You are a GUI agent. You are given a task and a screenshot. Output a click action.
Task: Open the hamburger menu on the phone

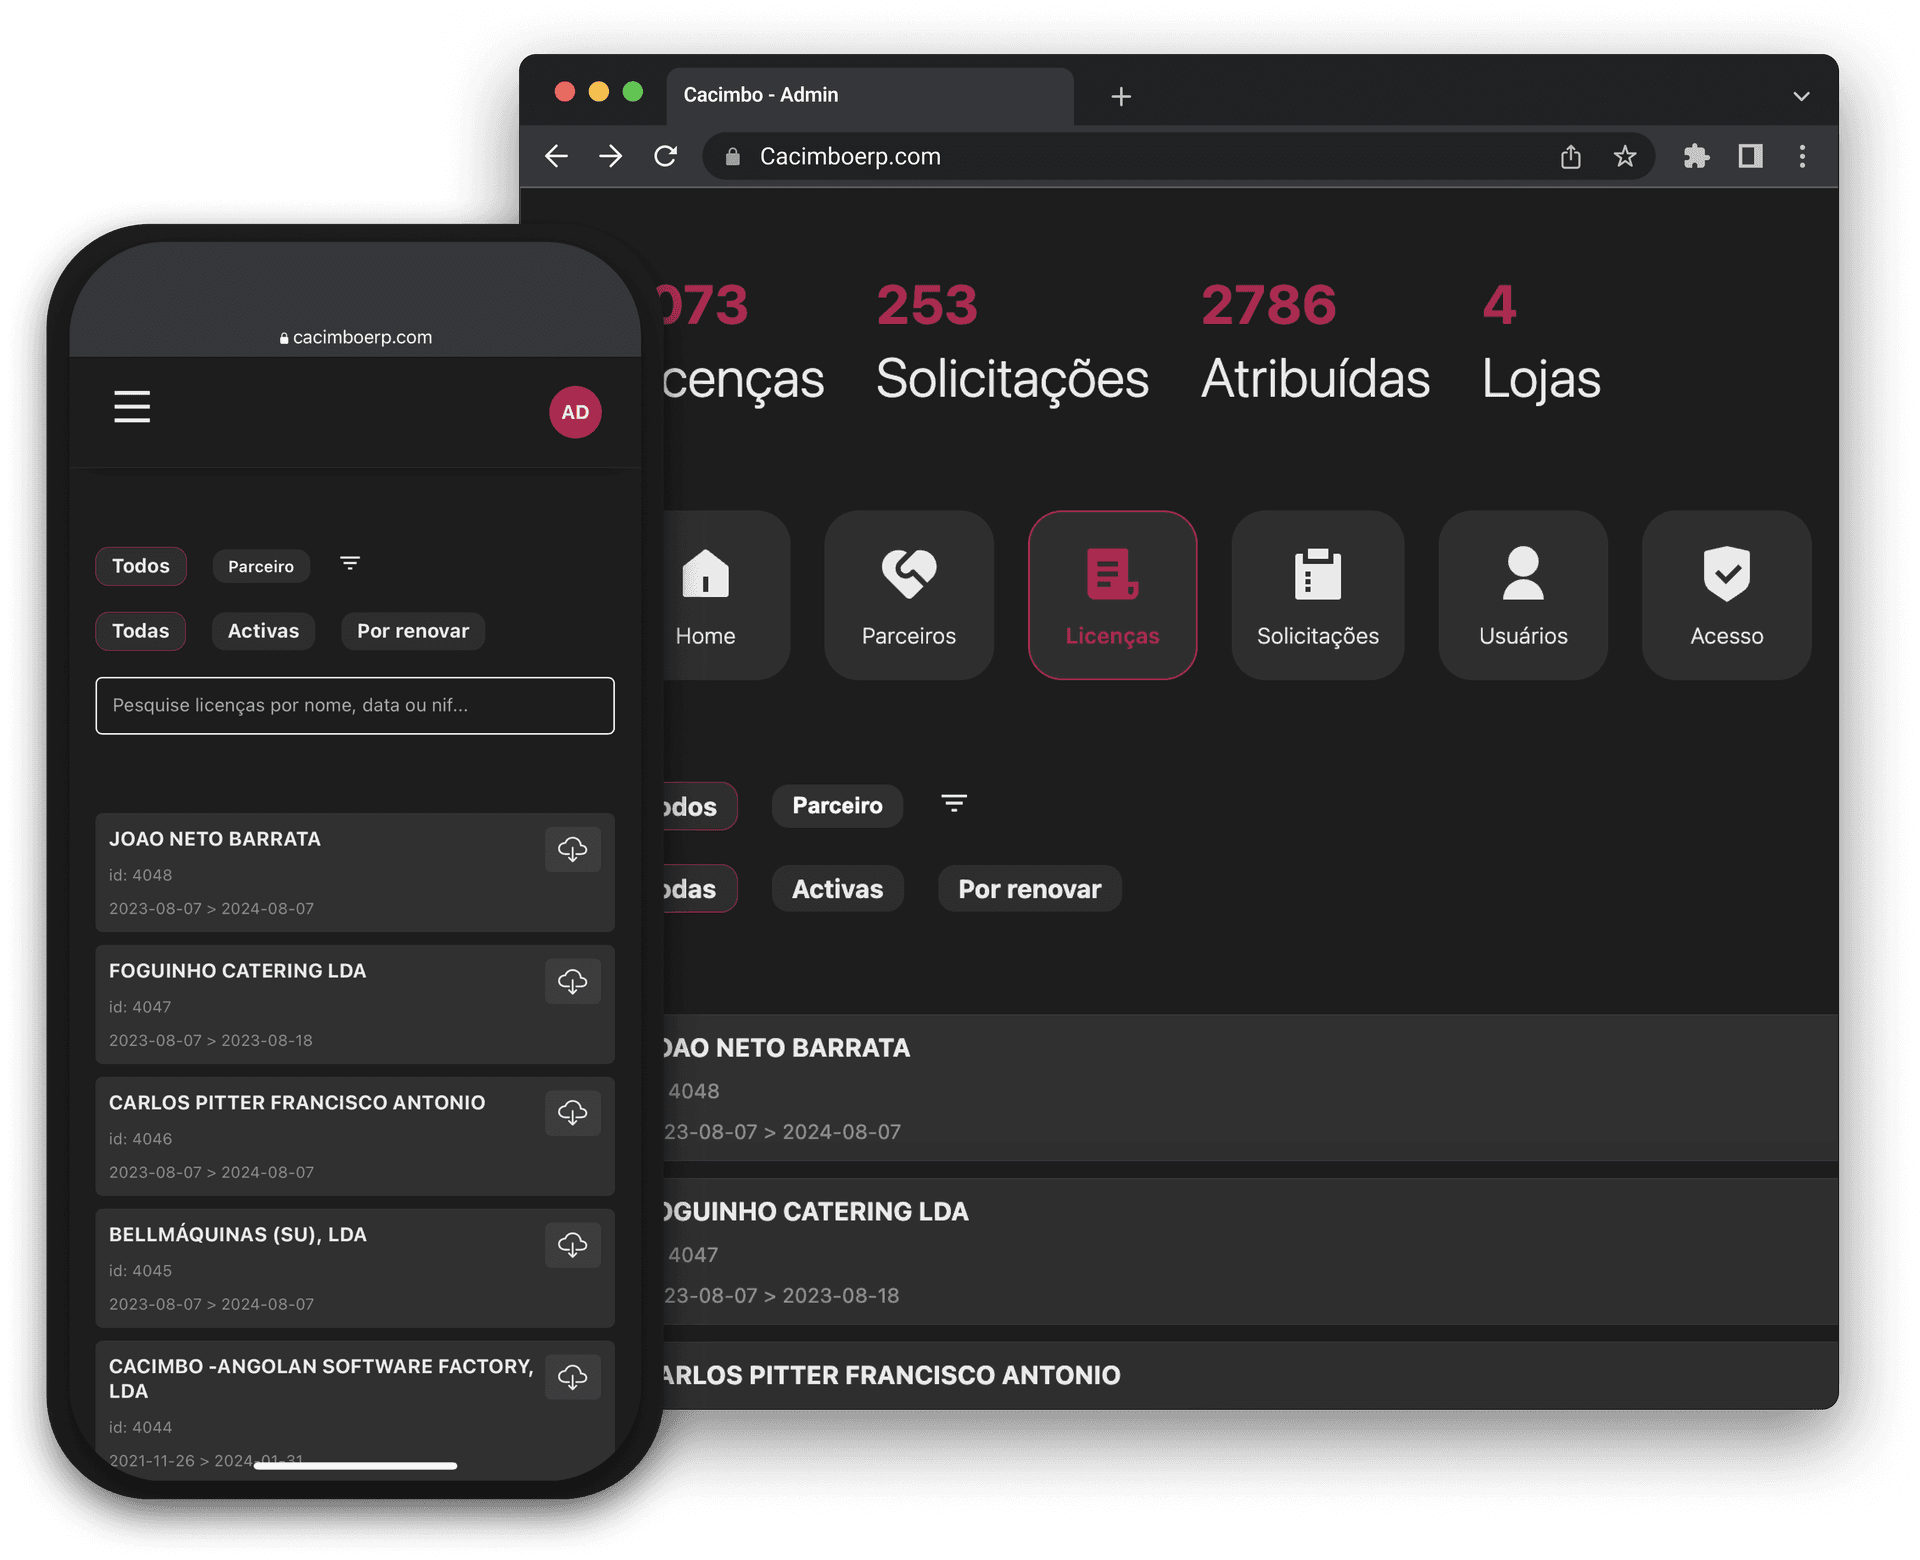pos(132,407)
